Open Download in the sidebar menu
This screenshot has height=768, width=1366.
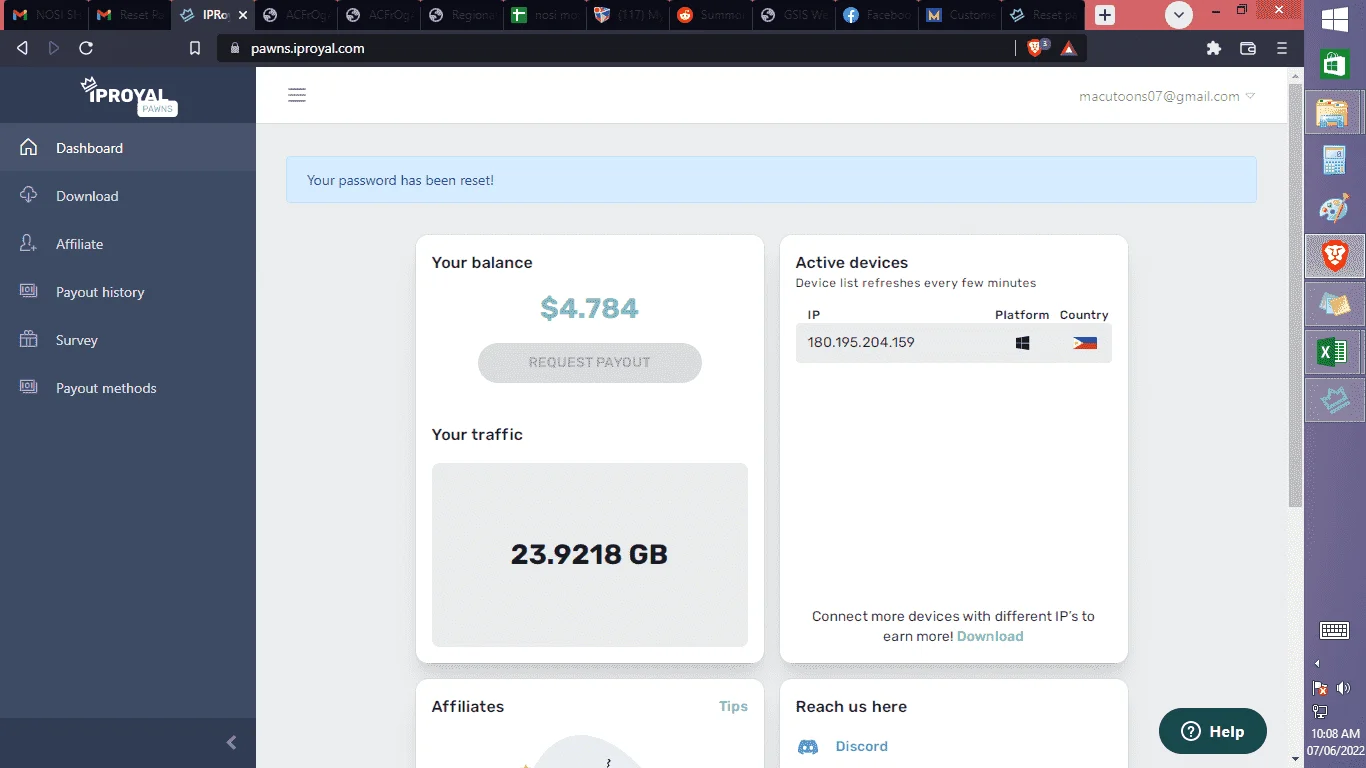pyautogui.click(x=128, y=196)
